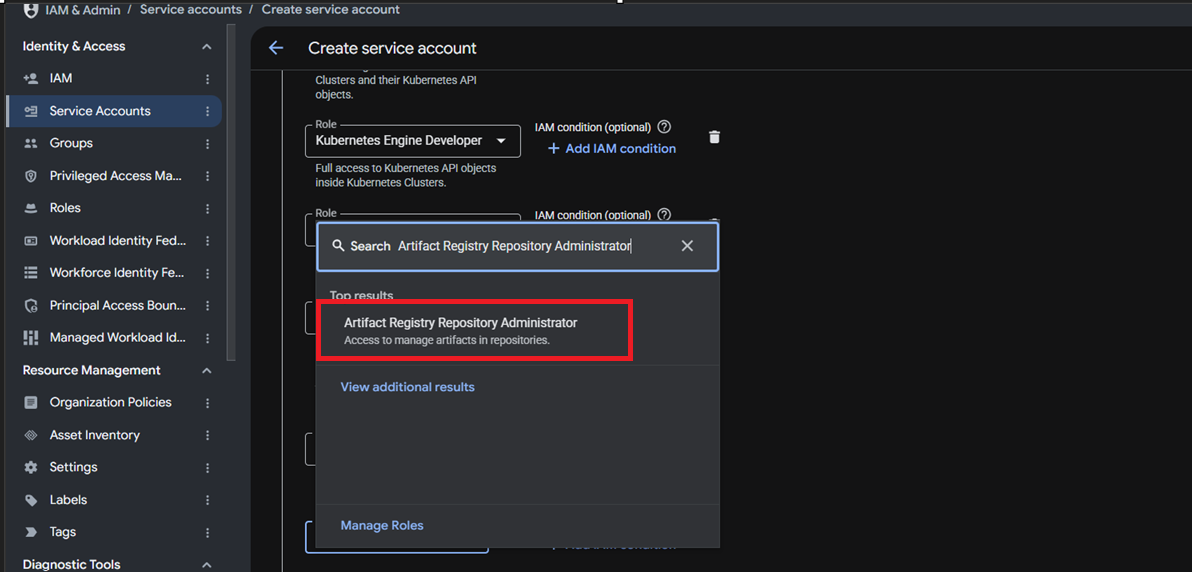Clear the role search with X icon
This screenshot has width=1192, height=572.
pyautogui.click(x=687, y=246)
